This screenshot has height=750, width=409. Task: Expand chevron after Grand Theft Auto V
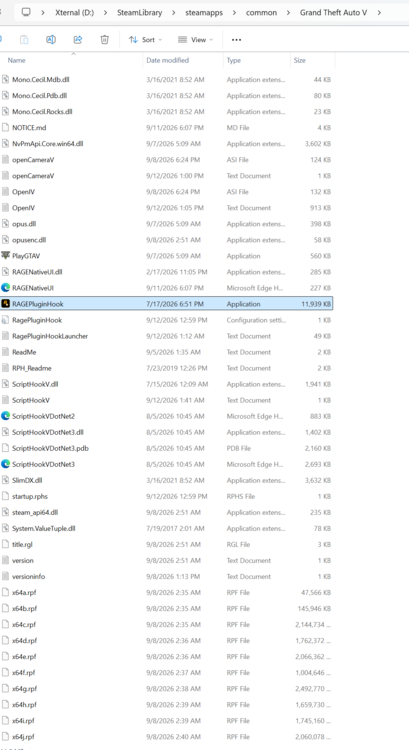tap(379, 12)
